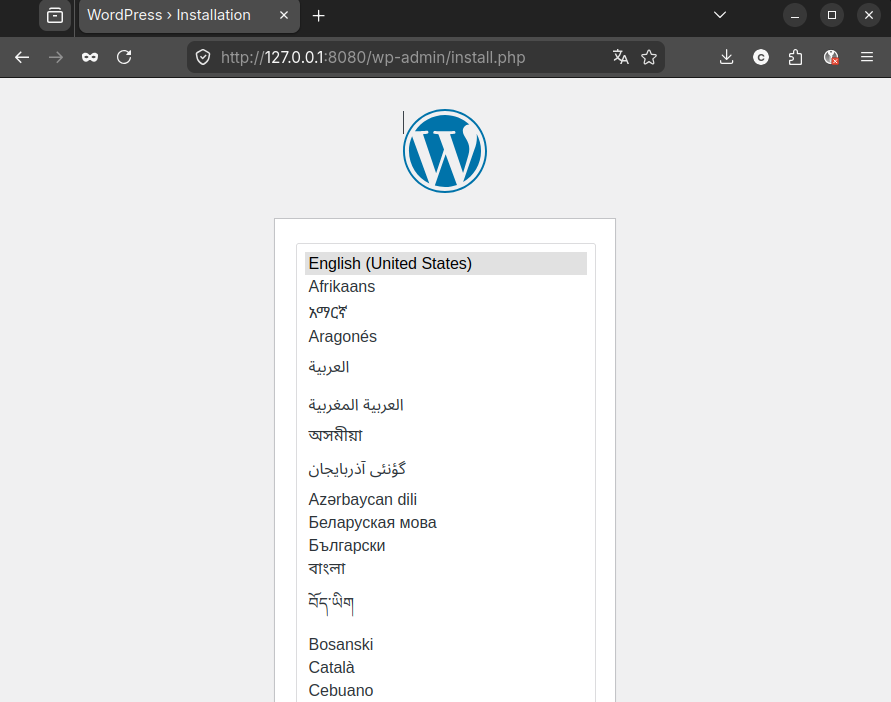
Task: Click the tab overview icon at top left
Action: tap(55, 15)
